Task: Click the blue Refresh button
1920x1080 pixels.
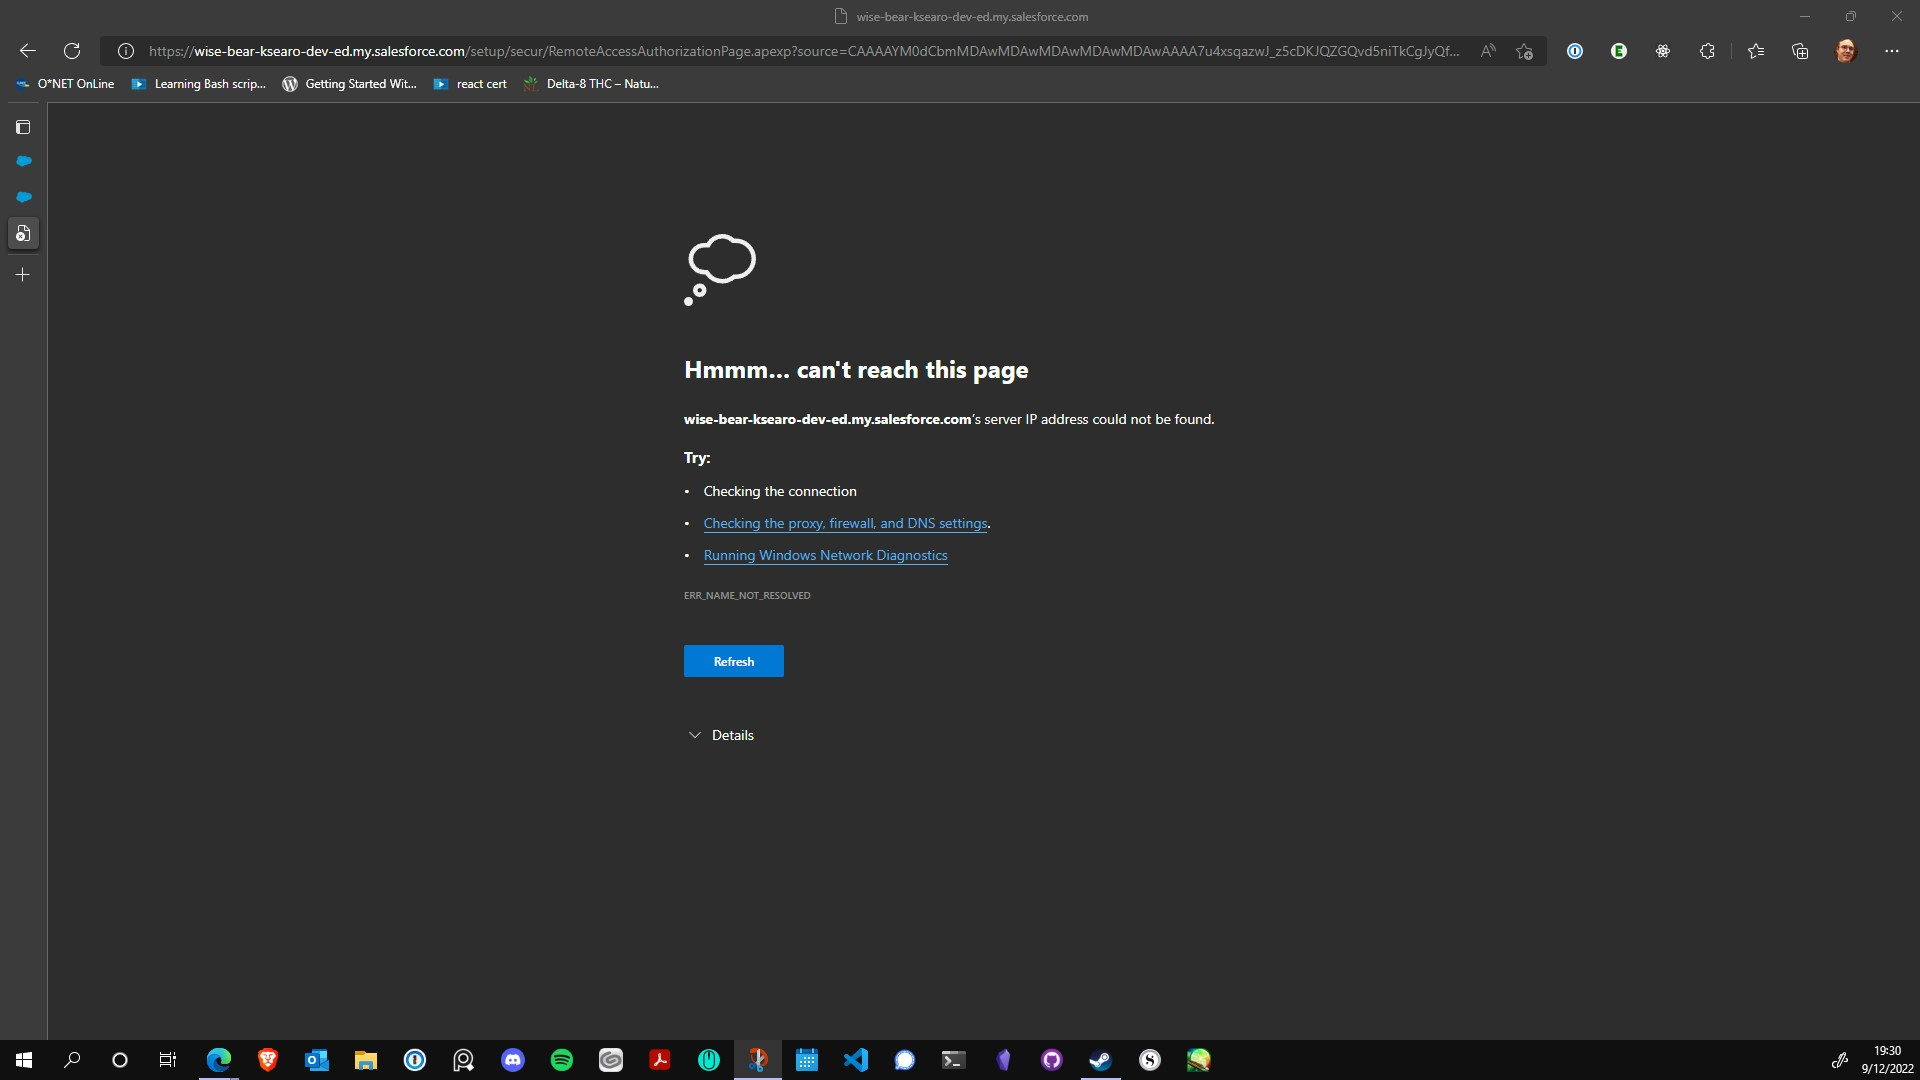Action: (x=733, y=661)
